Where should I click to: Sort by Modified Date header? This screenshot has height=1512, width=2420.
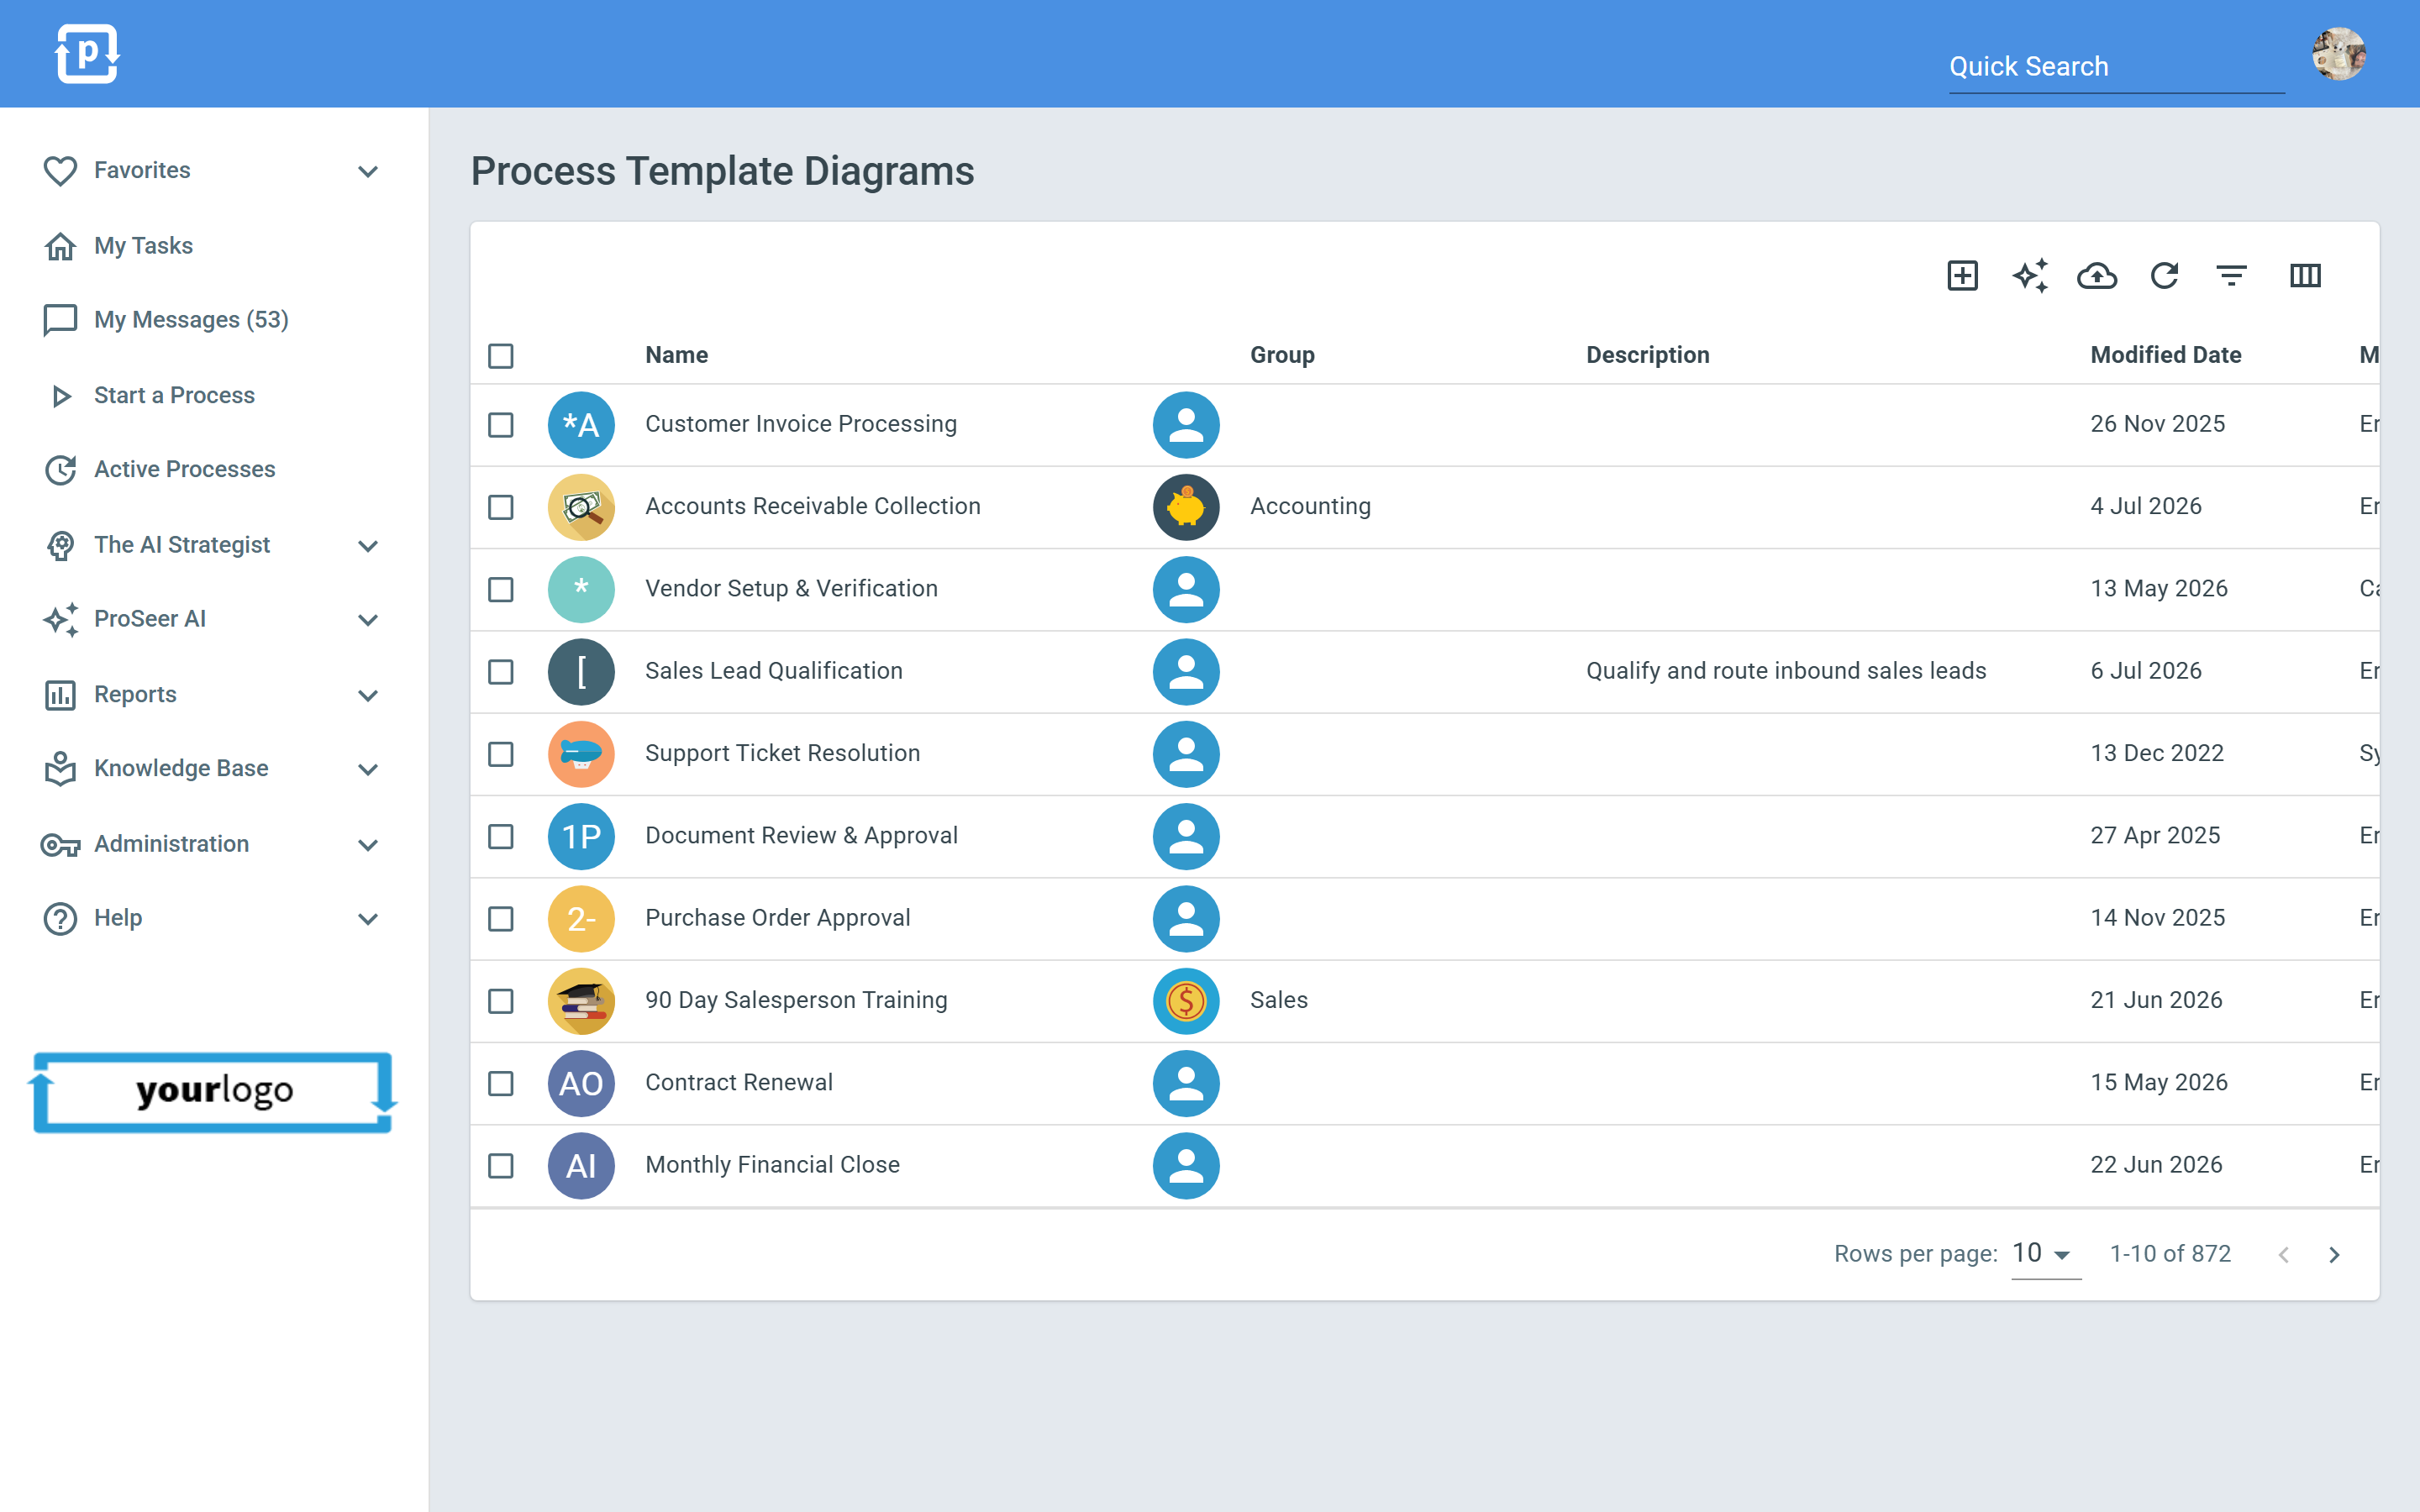pyautogui.click(x=2165, y=355)
